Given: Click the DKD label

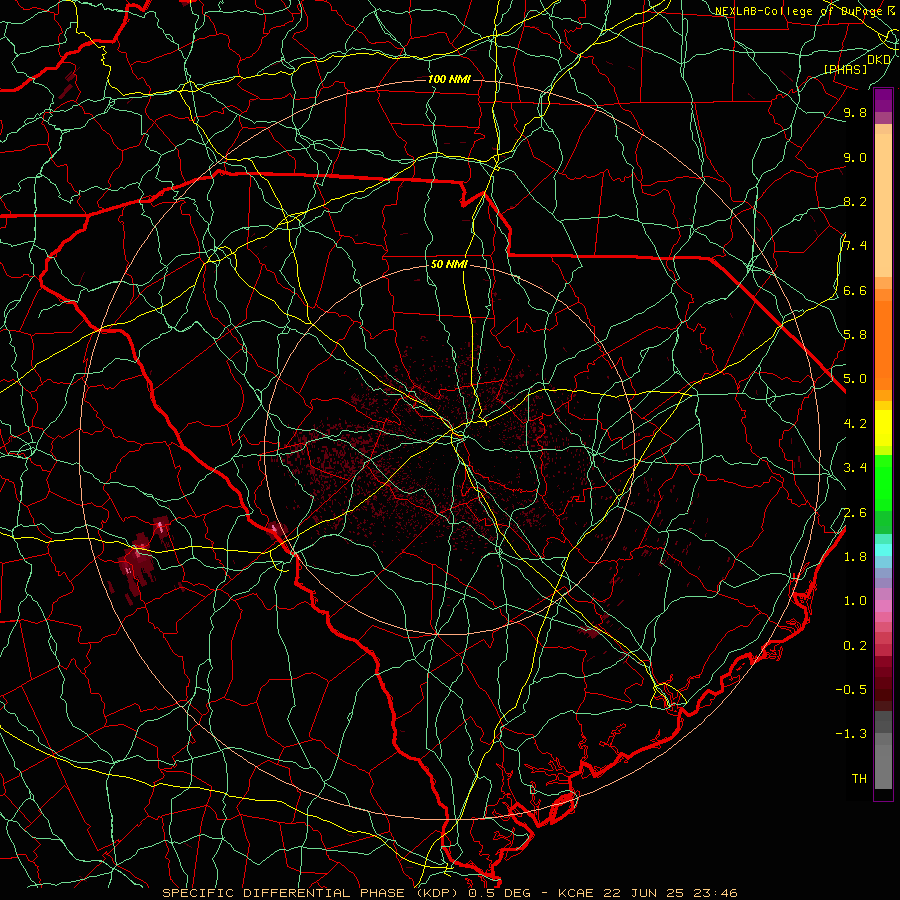Looking at the screenshot, I should (879, 60).
